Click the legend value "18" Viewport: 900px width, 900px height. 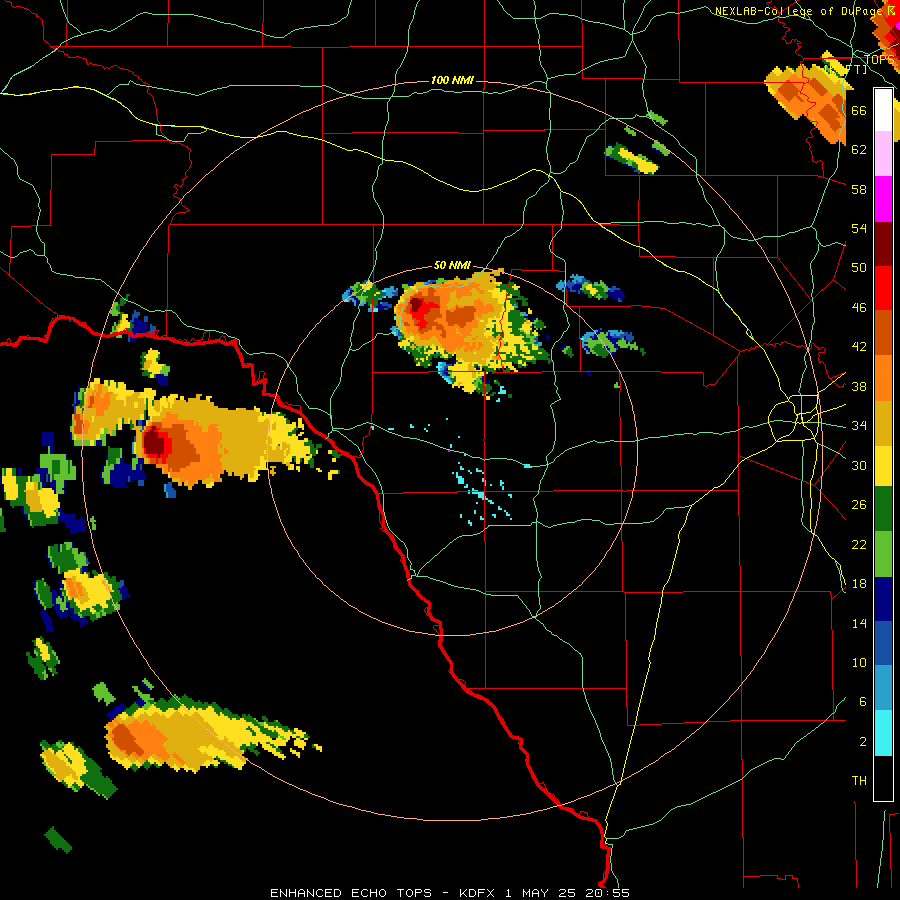click(859, 584)
